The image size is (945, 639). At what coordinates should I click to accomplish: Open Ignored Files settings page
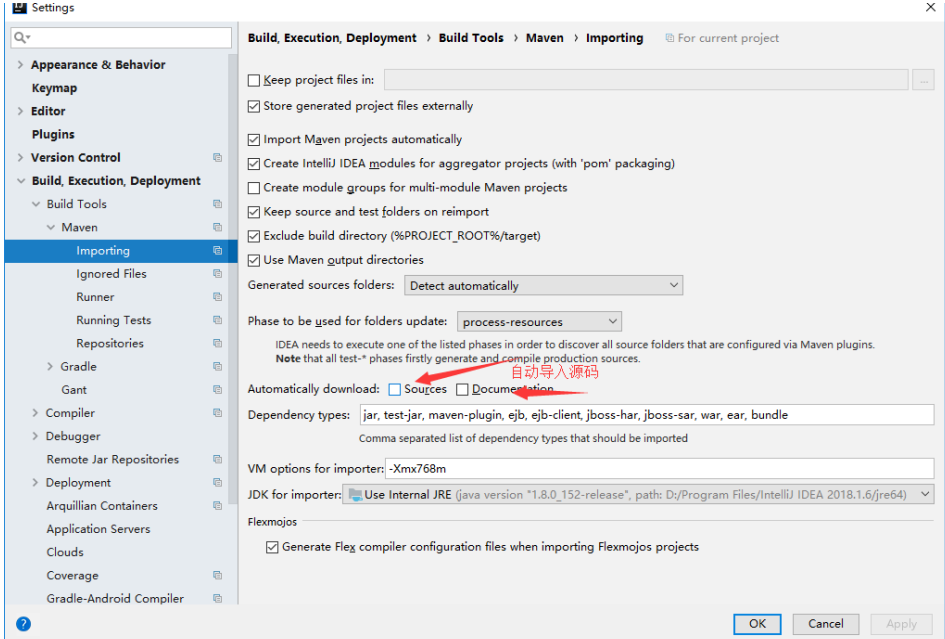pos(111,274)
